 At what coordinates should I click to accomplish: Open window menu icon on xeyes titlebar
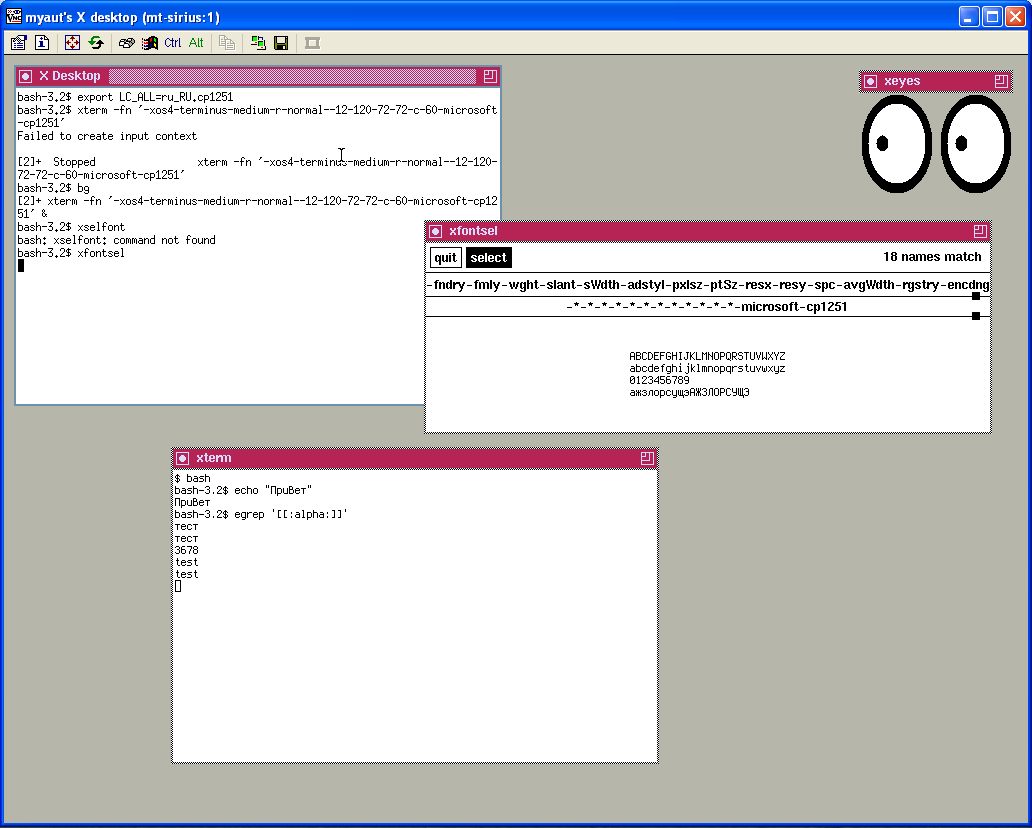tap(871, 81)
